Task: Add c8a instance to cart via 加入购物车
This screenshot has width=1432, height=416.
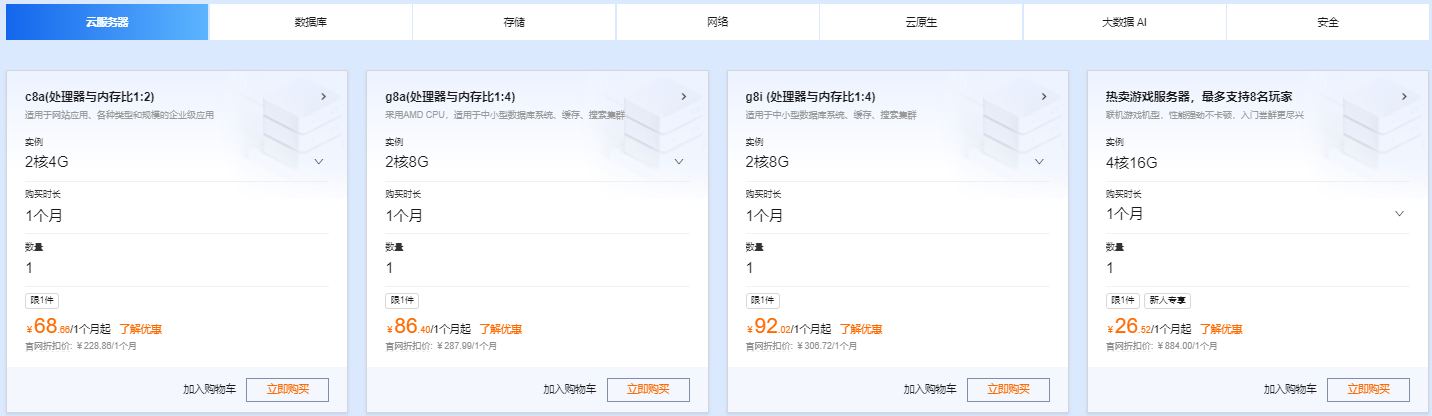Action: tap(210, 390)
